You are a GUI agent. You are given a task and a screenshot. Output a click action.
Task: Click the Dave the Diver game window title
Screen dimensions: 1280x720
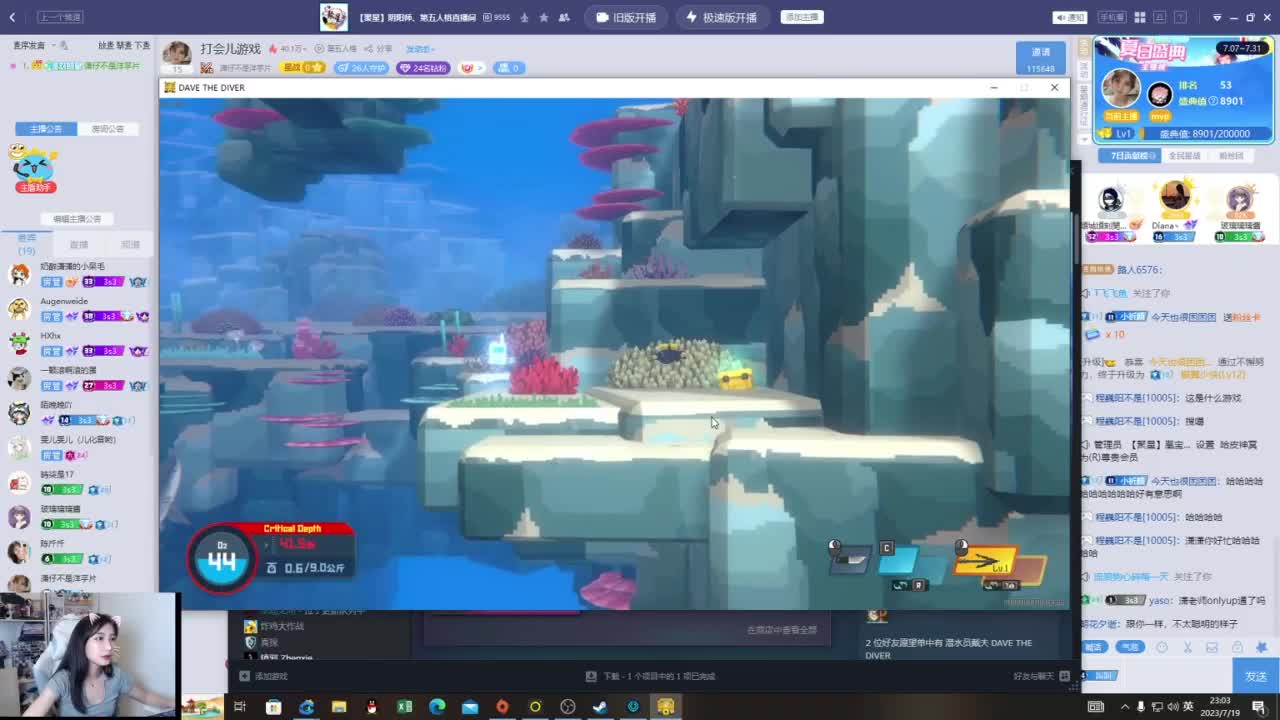tap(211, 88)
